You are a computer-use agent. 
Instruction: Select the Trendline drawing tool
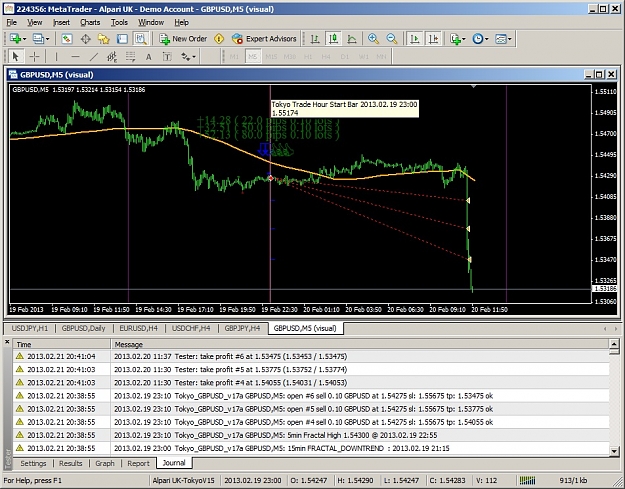click(x=94, y=57)
